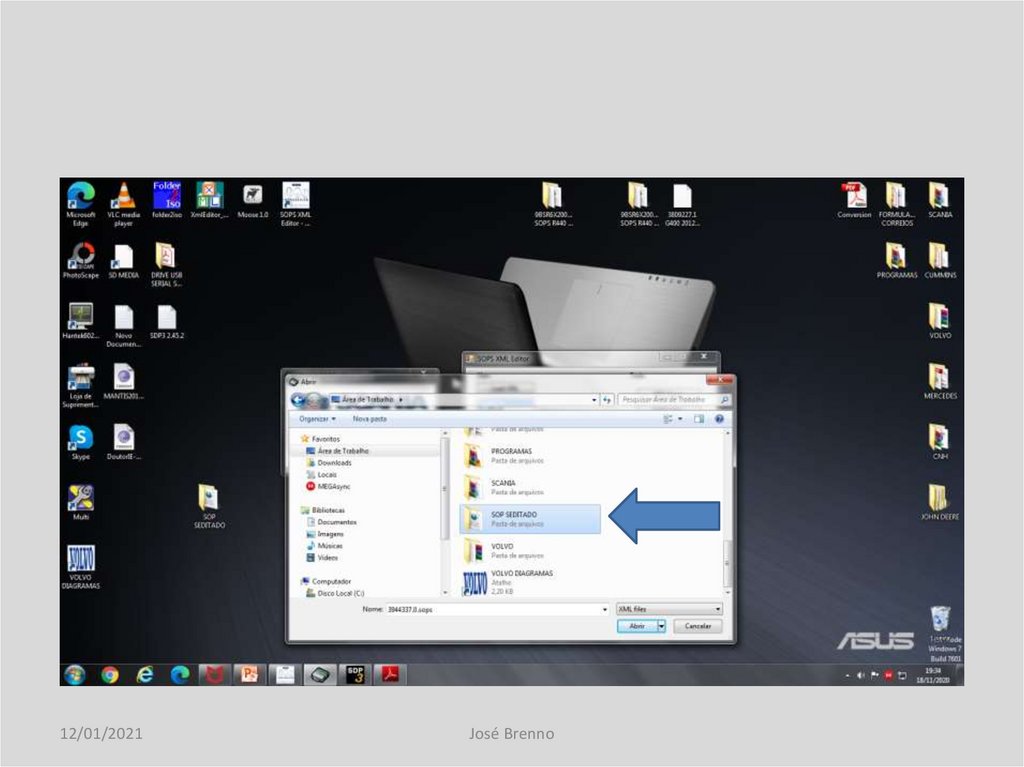The width and height of the screenshot is (1024, 767).
Task: Select the Skype desktop shortcut
Action: (x=80, y=442)
